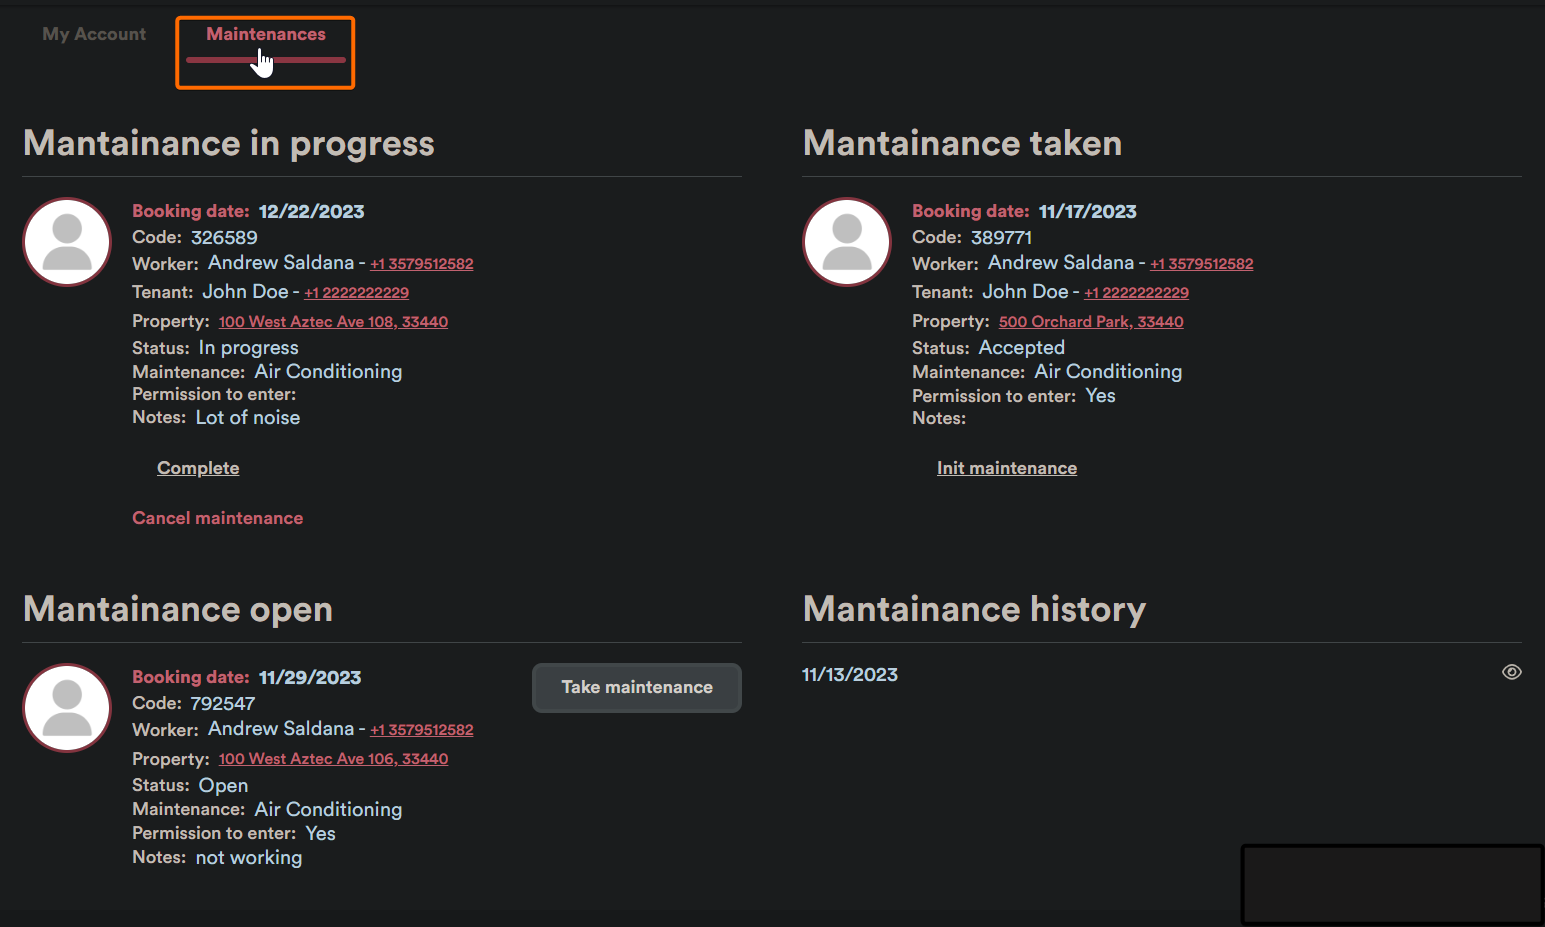The image size is (1545, 927).
Task: Click worker phone number in maintenance taken section
Action: [1201, 264]
